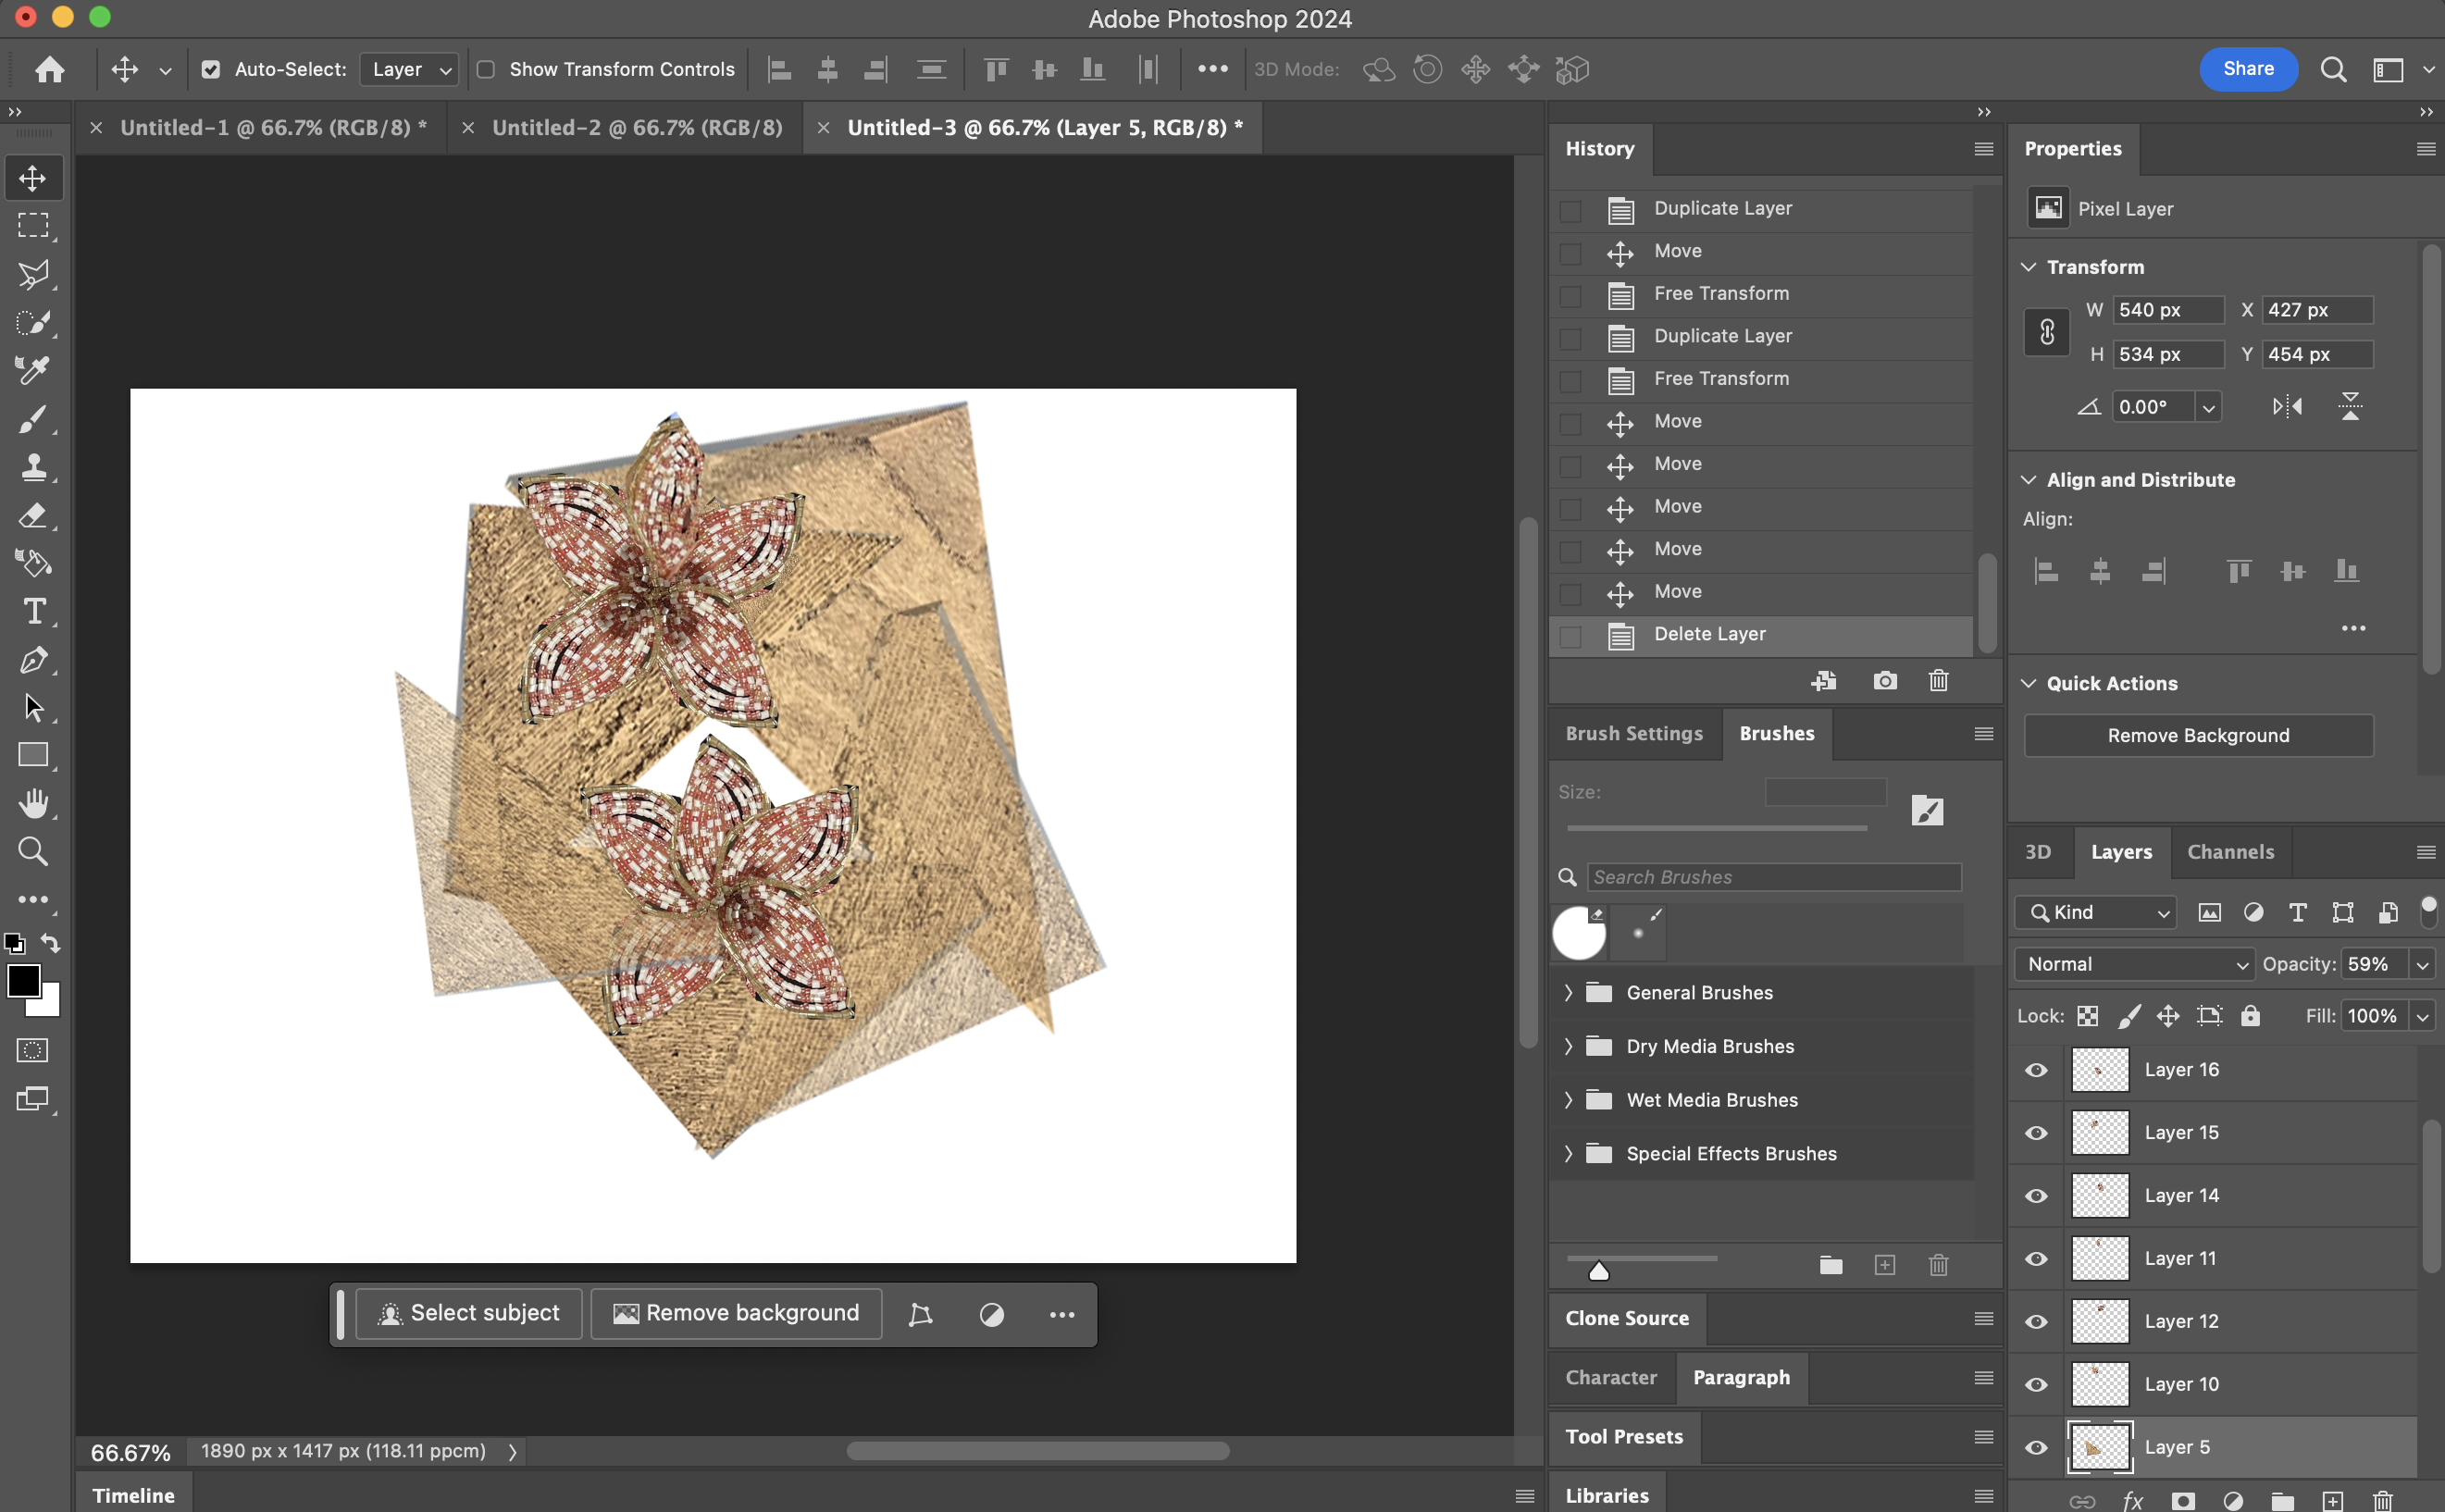Select the Hand tool
The image size is (2445, 1512).
(33, 803)
